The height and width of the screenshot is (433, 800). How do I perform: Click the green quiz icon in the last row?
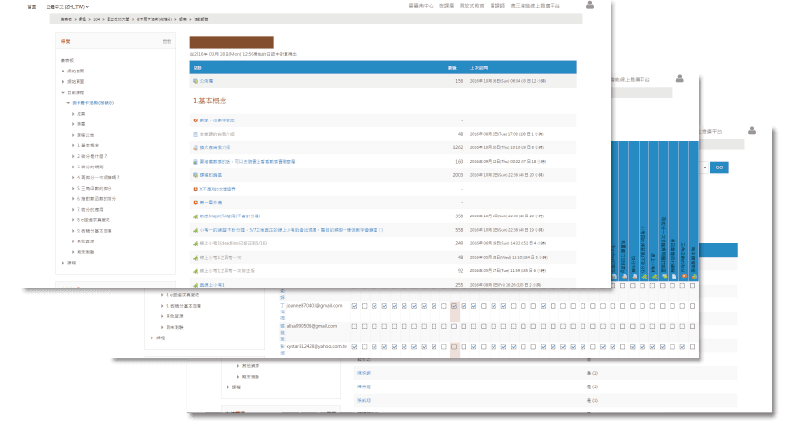194,285
